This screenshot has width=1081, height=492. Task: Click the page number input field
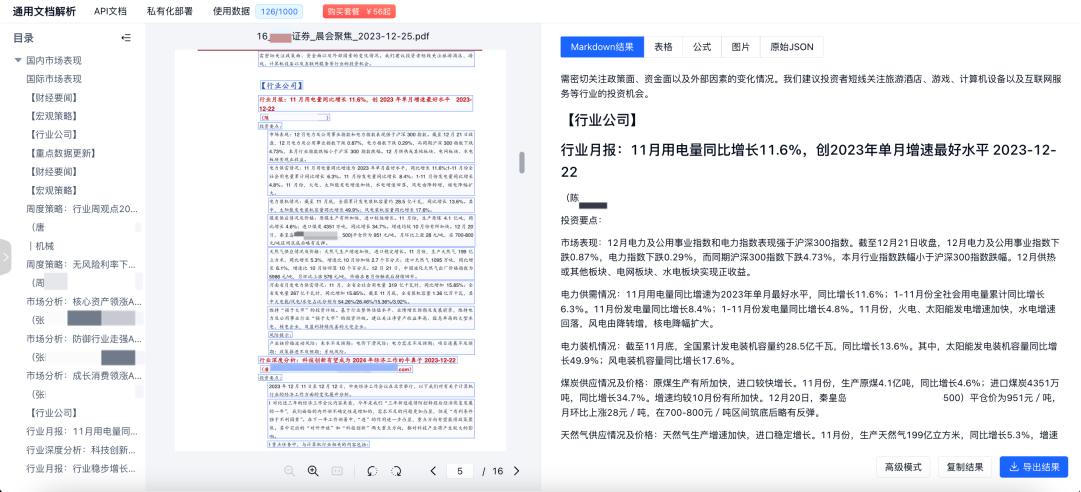coord(460,470)
